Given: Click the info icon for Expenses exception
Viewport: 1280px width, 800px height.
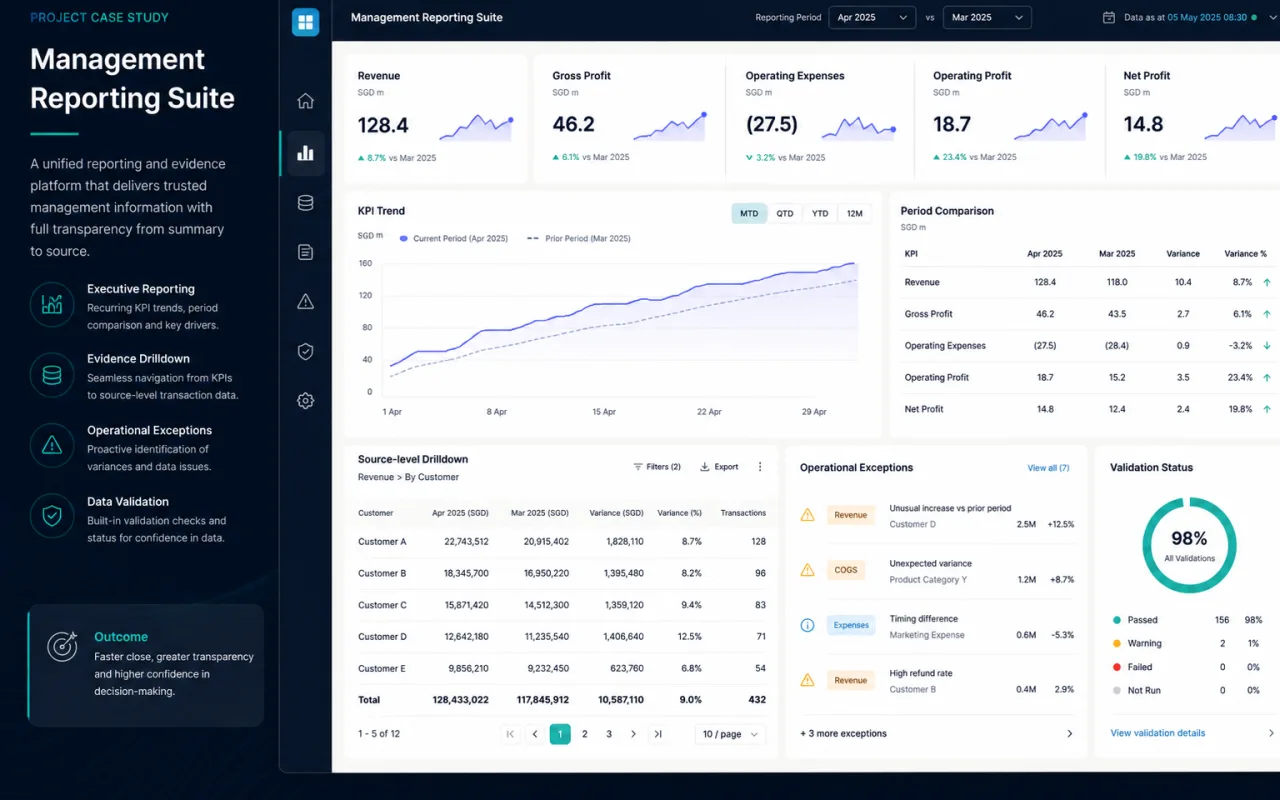Looking at the screenshot, I should pyautogui.click(x=807, y=625).
